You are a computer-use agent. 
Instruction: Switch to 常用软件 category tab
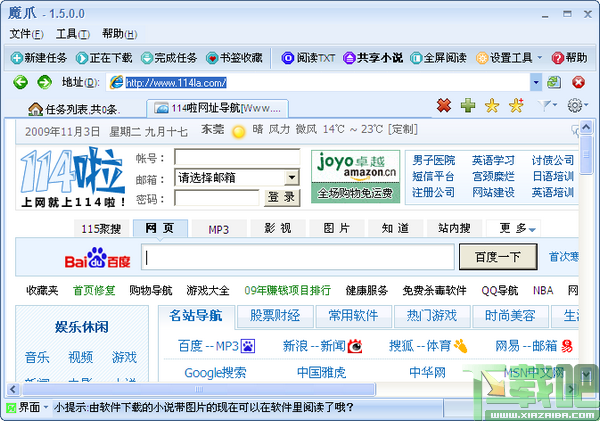tap(354, 316)
